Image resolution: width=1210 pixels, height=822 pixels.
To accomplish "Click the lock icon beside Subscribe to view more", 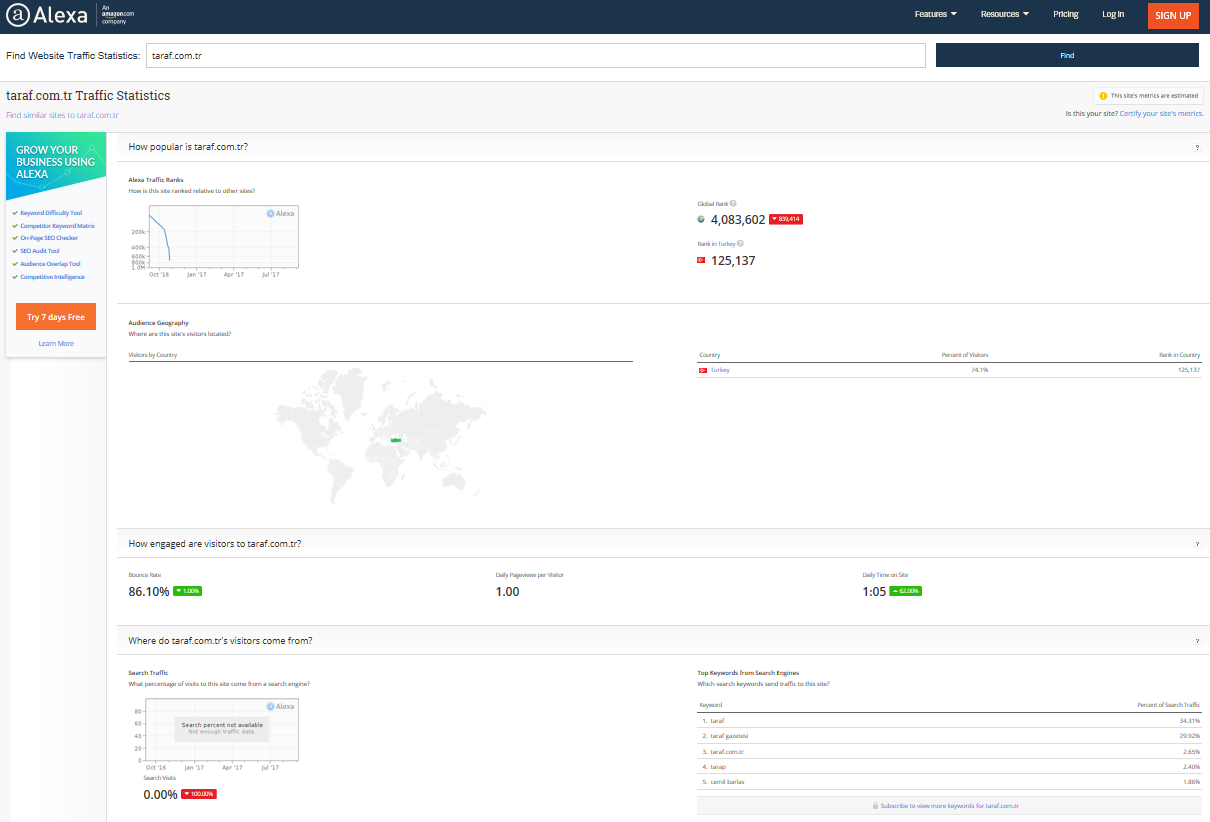I will 876,805.
